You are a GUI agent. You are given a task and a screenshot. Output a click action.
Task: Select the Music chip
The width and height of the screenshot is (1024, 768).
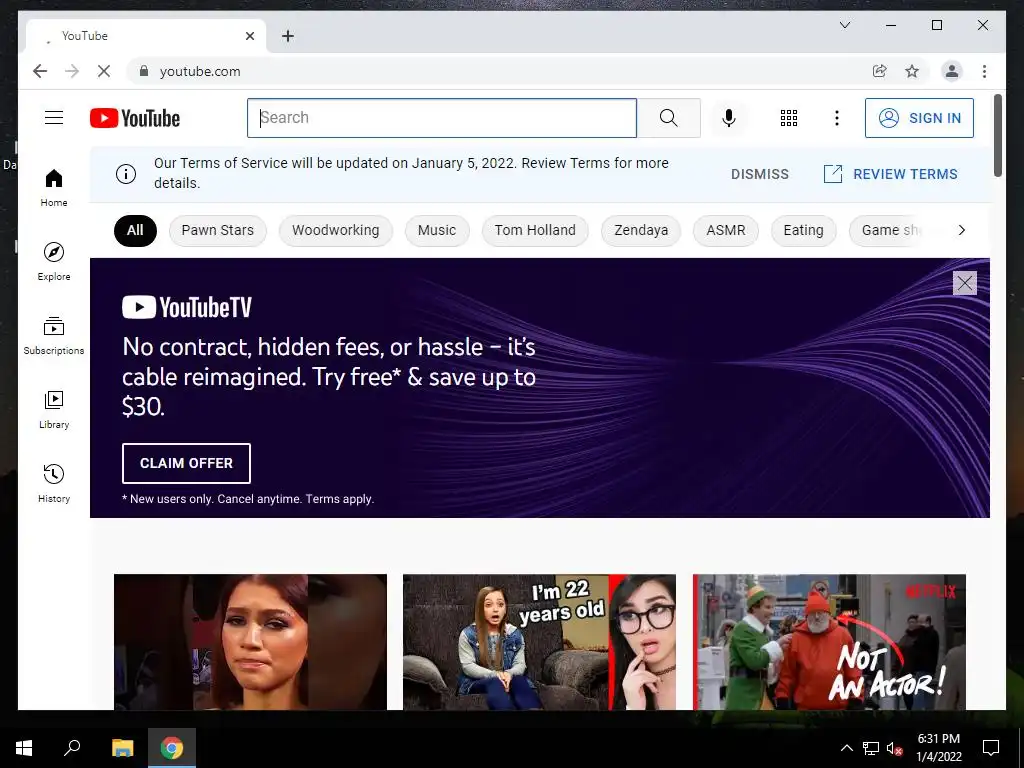[437, 231]
